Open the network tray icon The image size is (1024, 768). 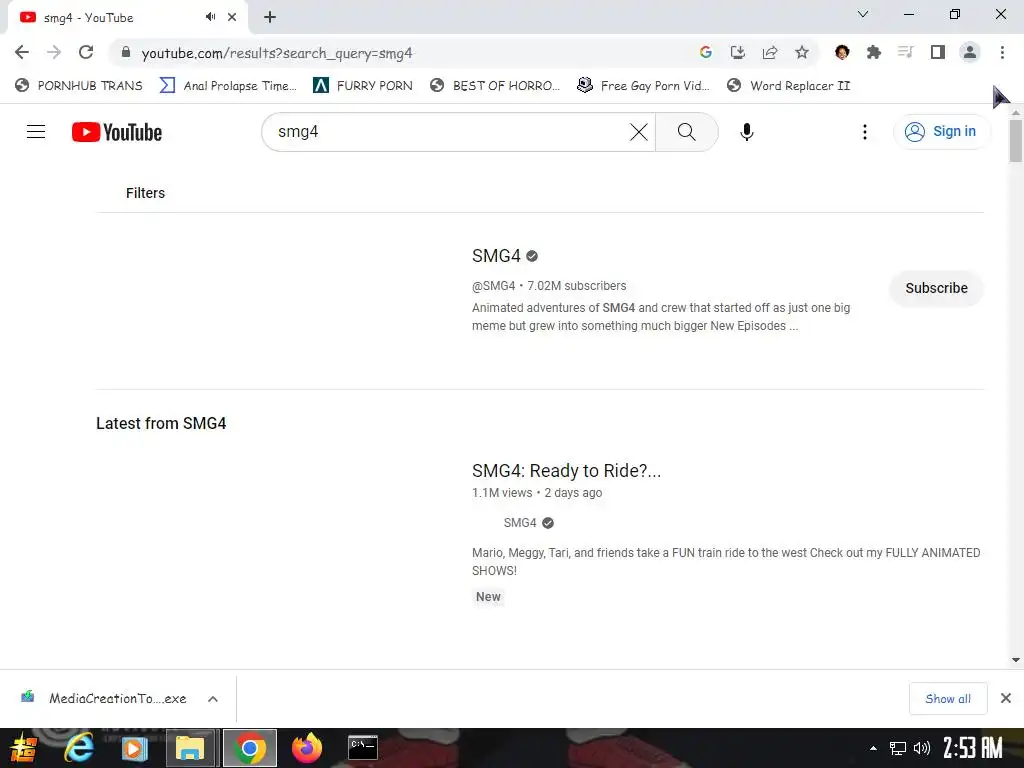[x=898, y=748]
